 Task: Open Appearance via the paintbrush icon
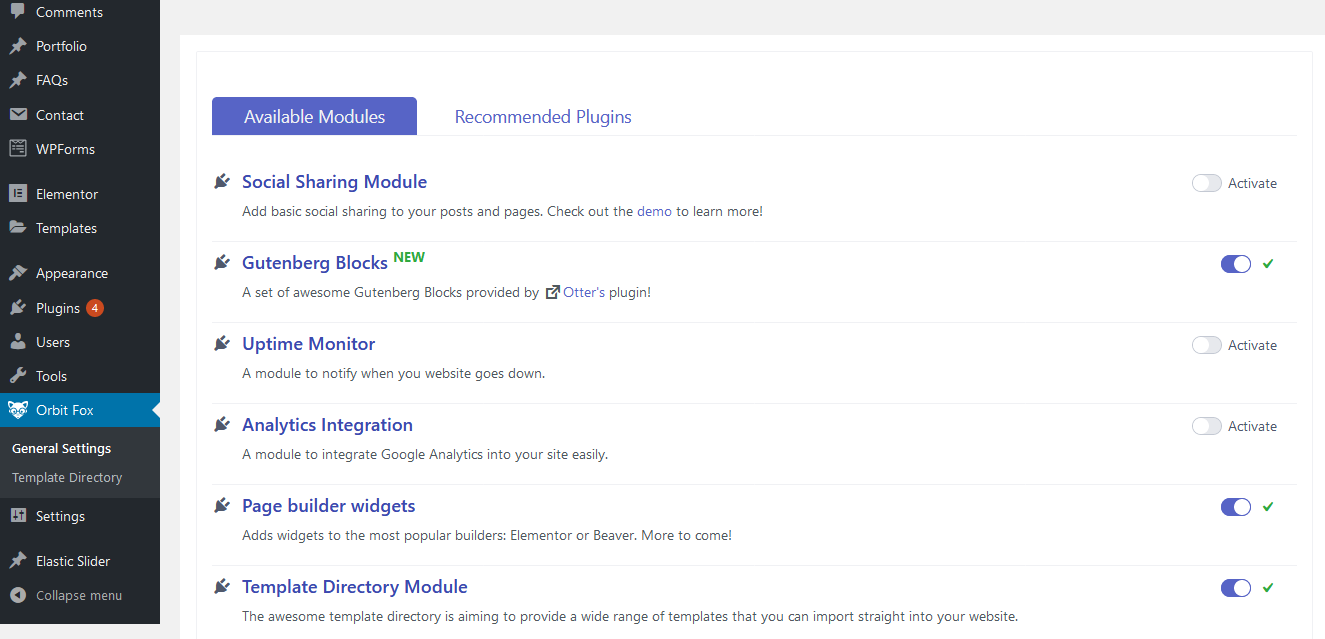[18, 273]
